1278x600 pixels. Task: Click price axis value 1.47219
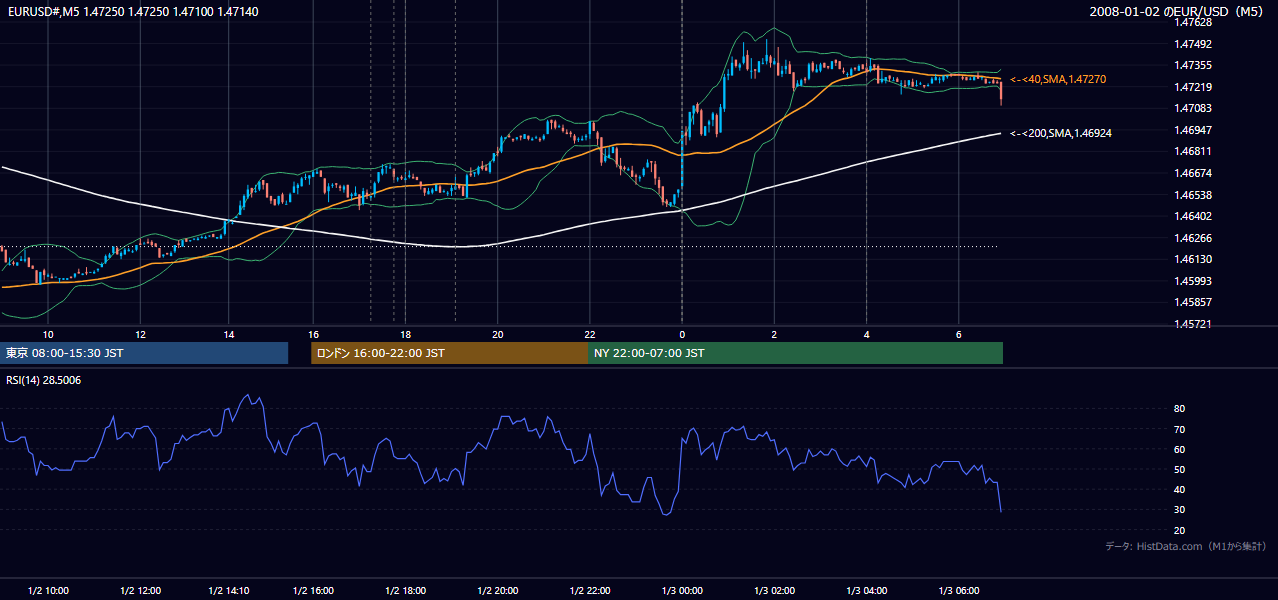point(1192,87)
